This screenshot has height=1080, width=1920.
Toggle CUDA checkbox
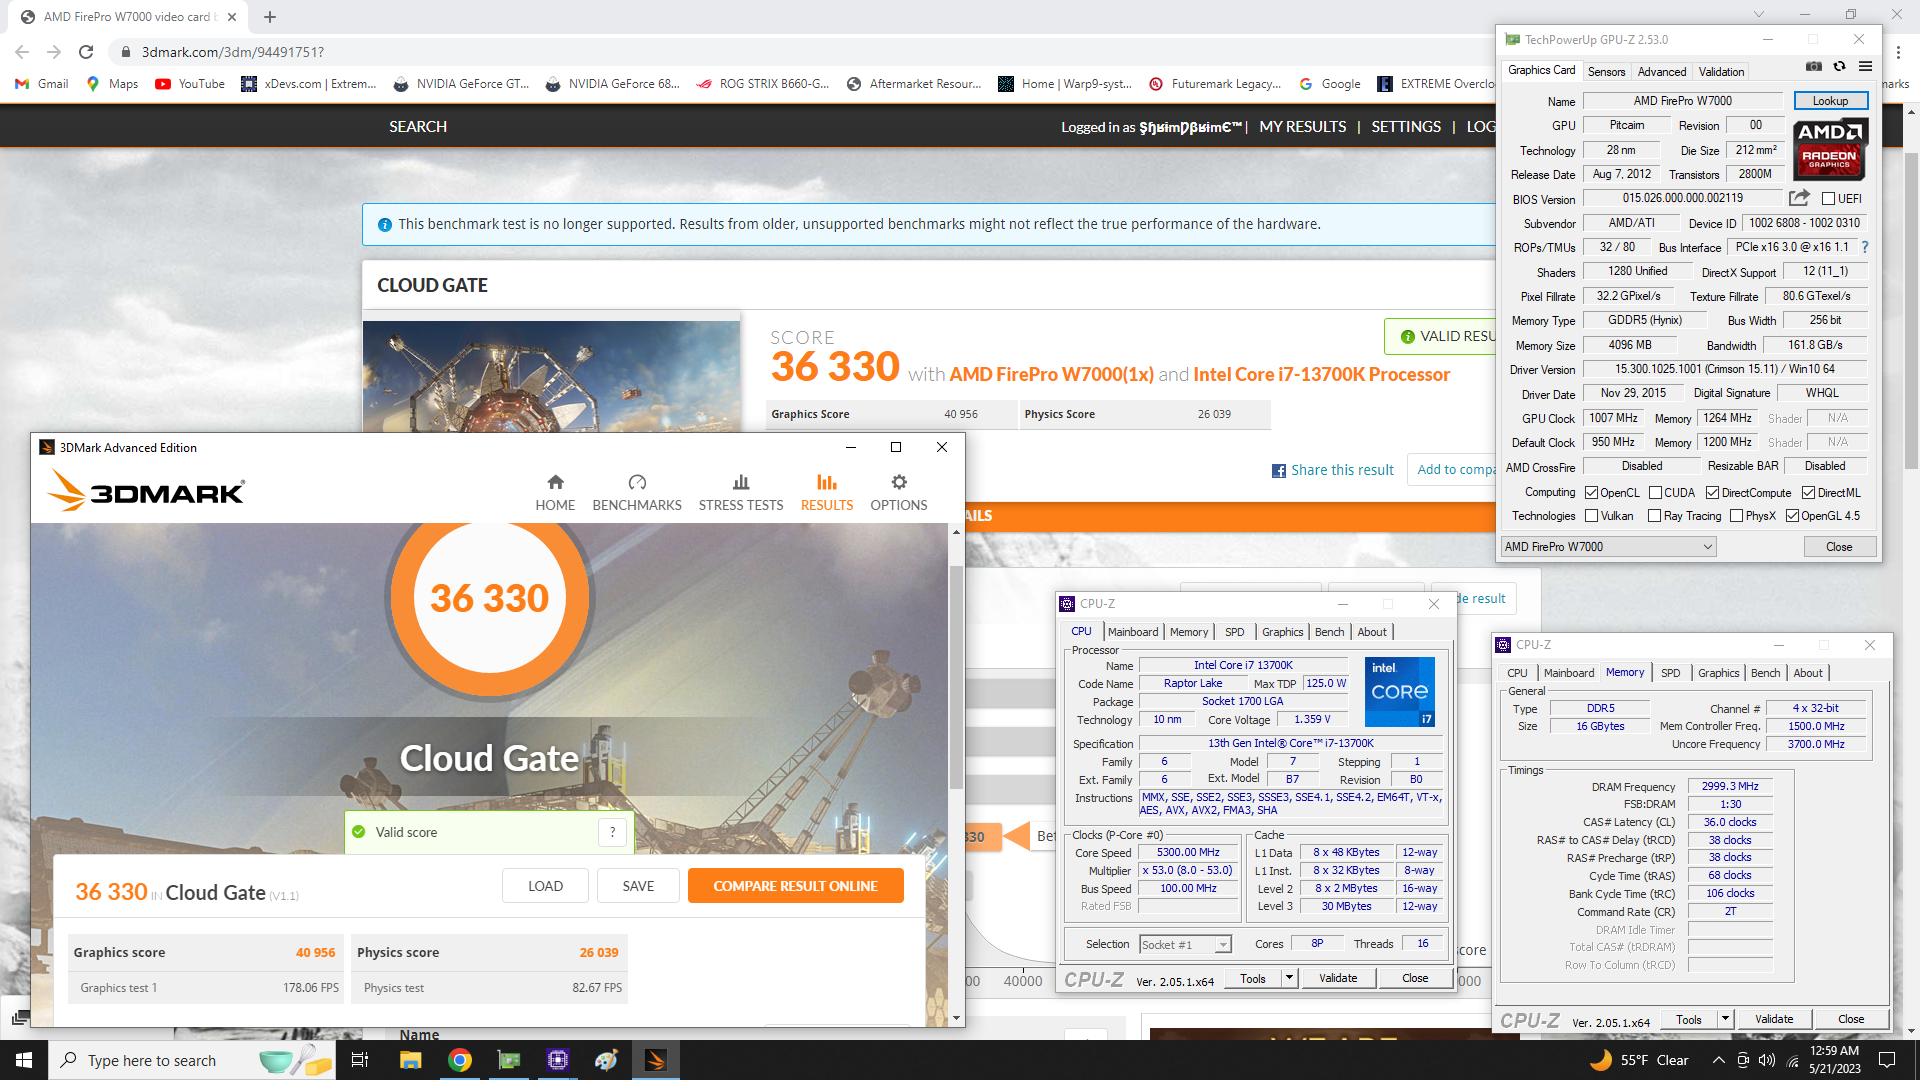coord(1656,493)
